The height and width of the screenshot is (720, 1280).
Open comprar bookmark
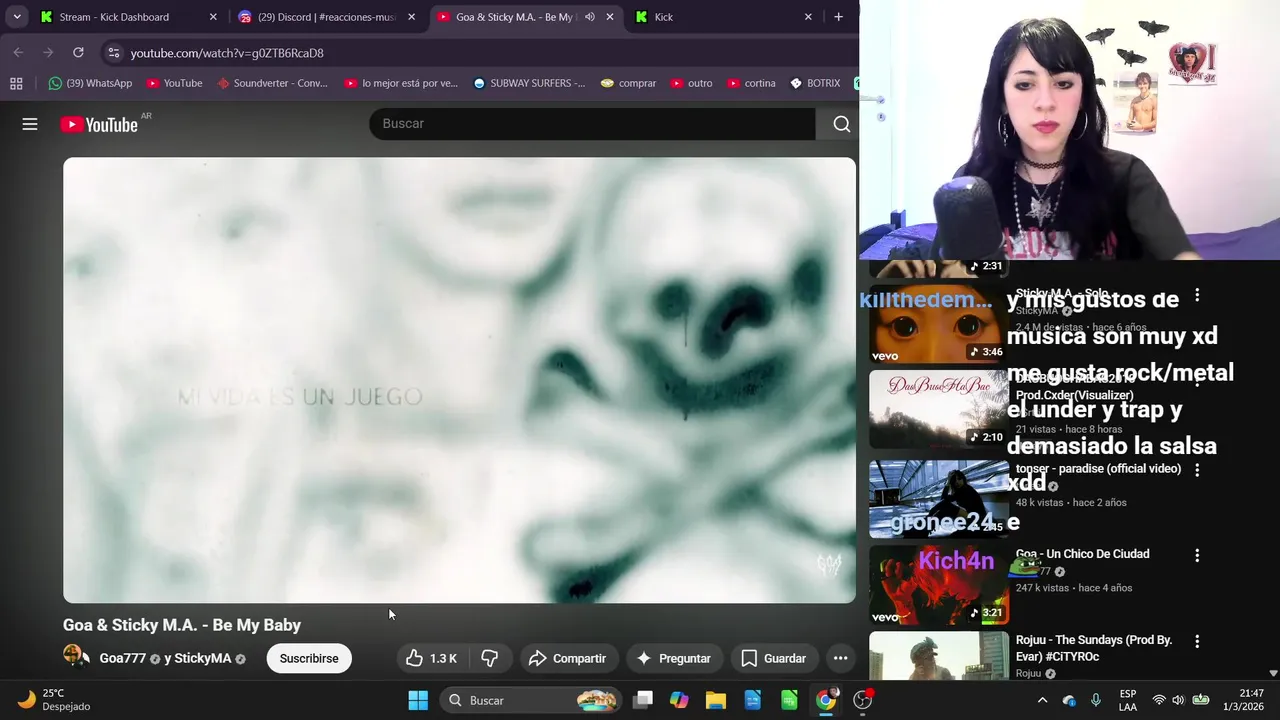coord(628,83)
